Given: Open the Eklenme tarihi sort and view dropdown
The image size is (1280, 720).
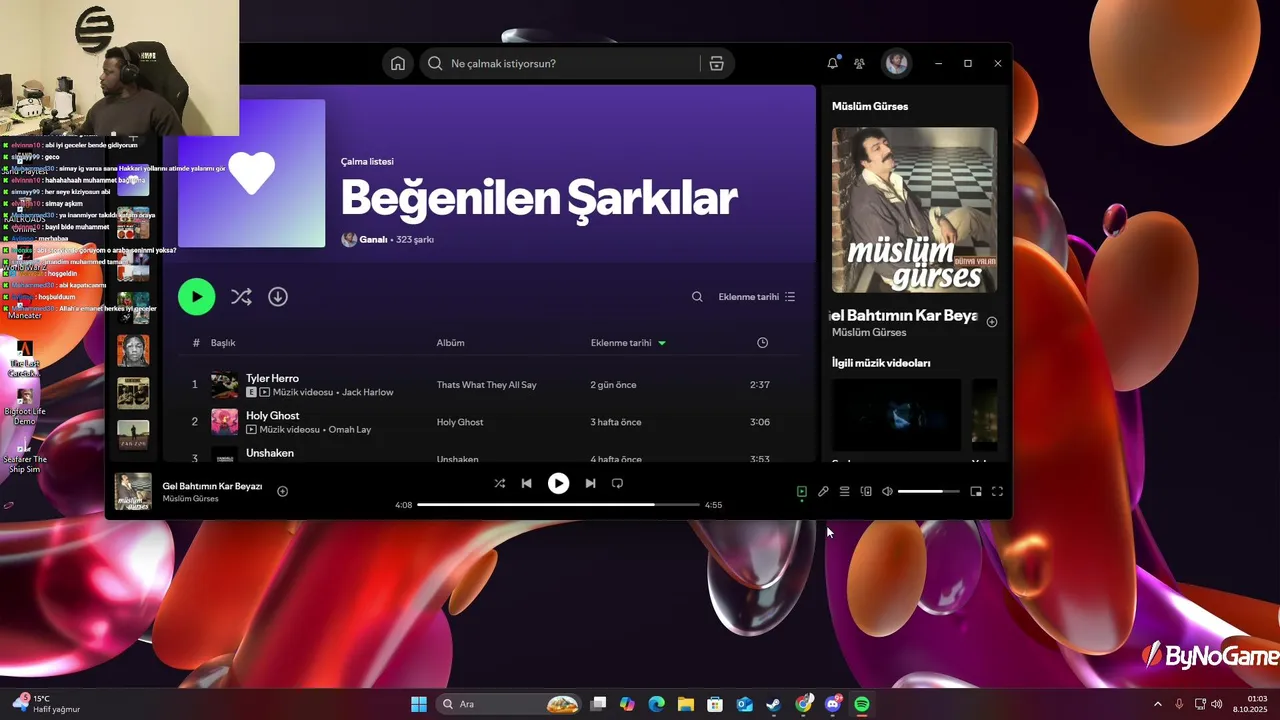Looking at the screenshot, I should click(757, 297).
